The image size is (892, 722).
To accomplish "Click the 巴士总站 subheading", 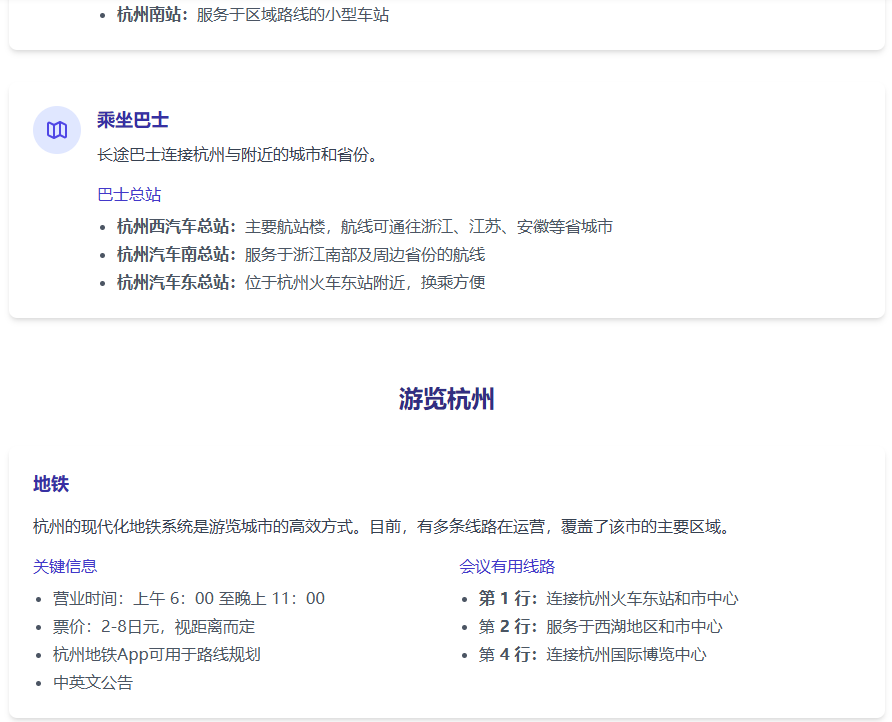I will click(x=129, y=195).
